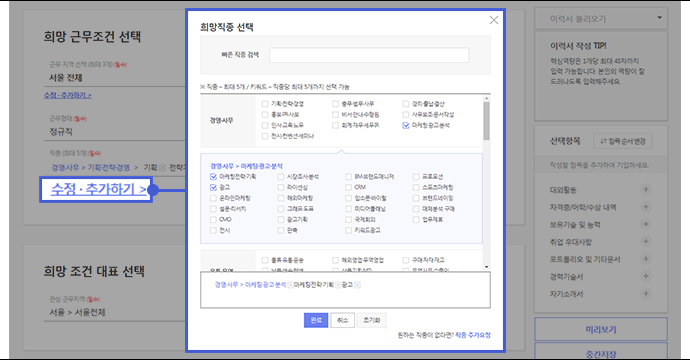Tick the 프로모션 keyword checkbox
Image resolution: width=690 pixels, height=360 pixels.
click(x=416, y=176)
